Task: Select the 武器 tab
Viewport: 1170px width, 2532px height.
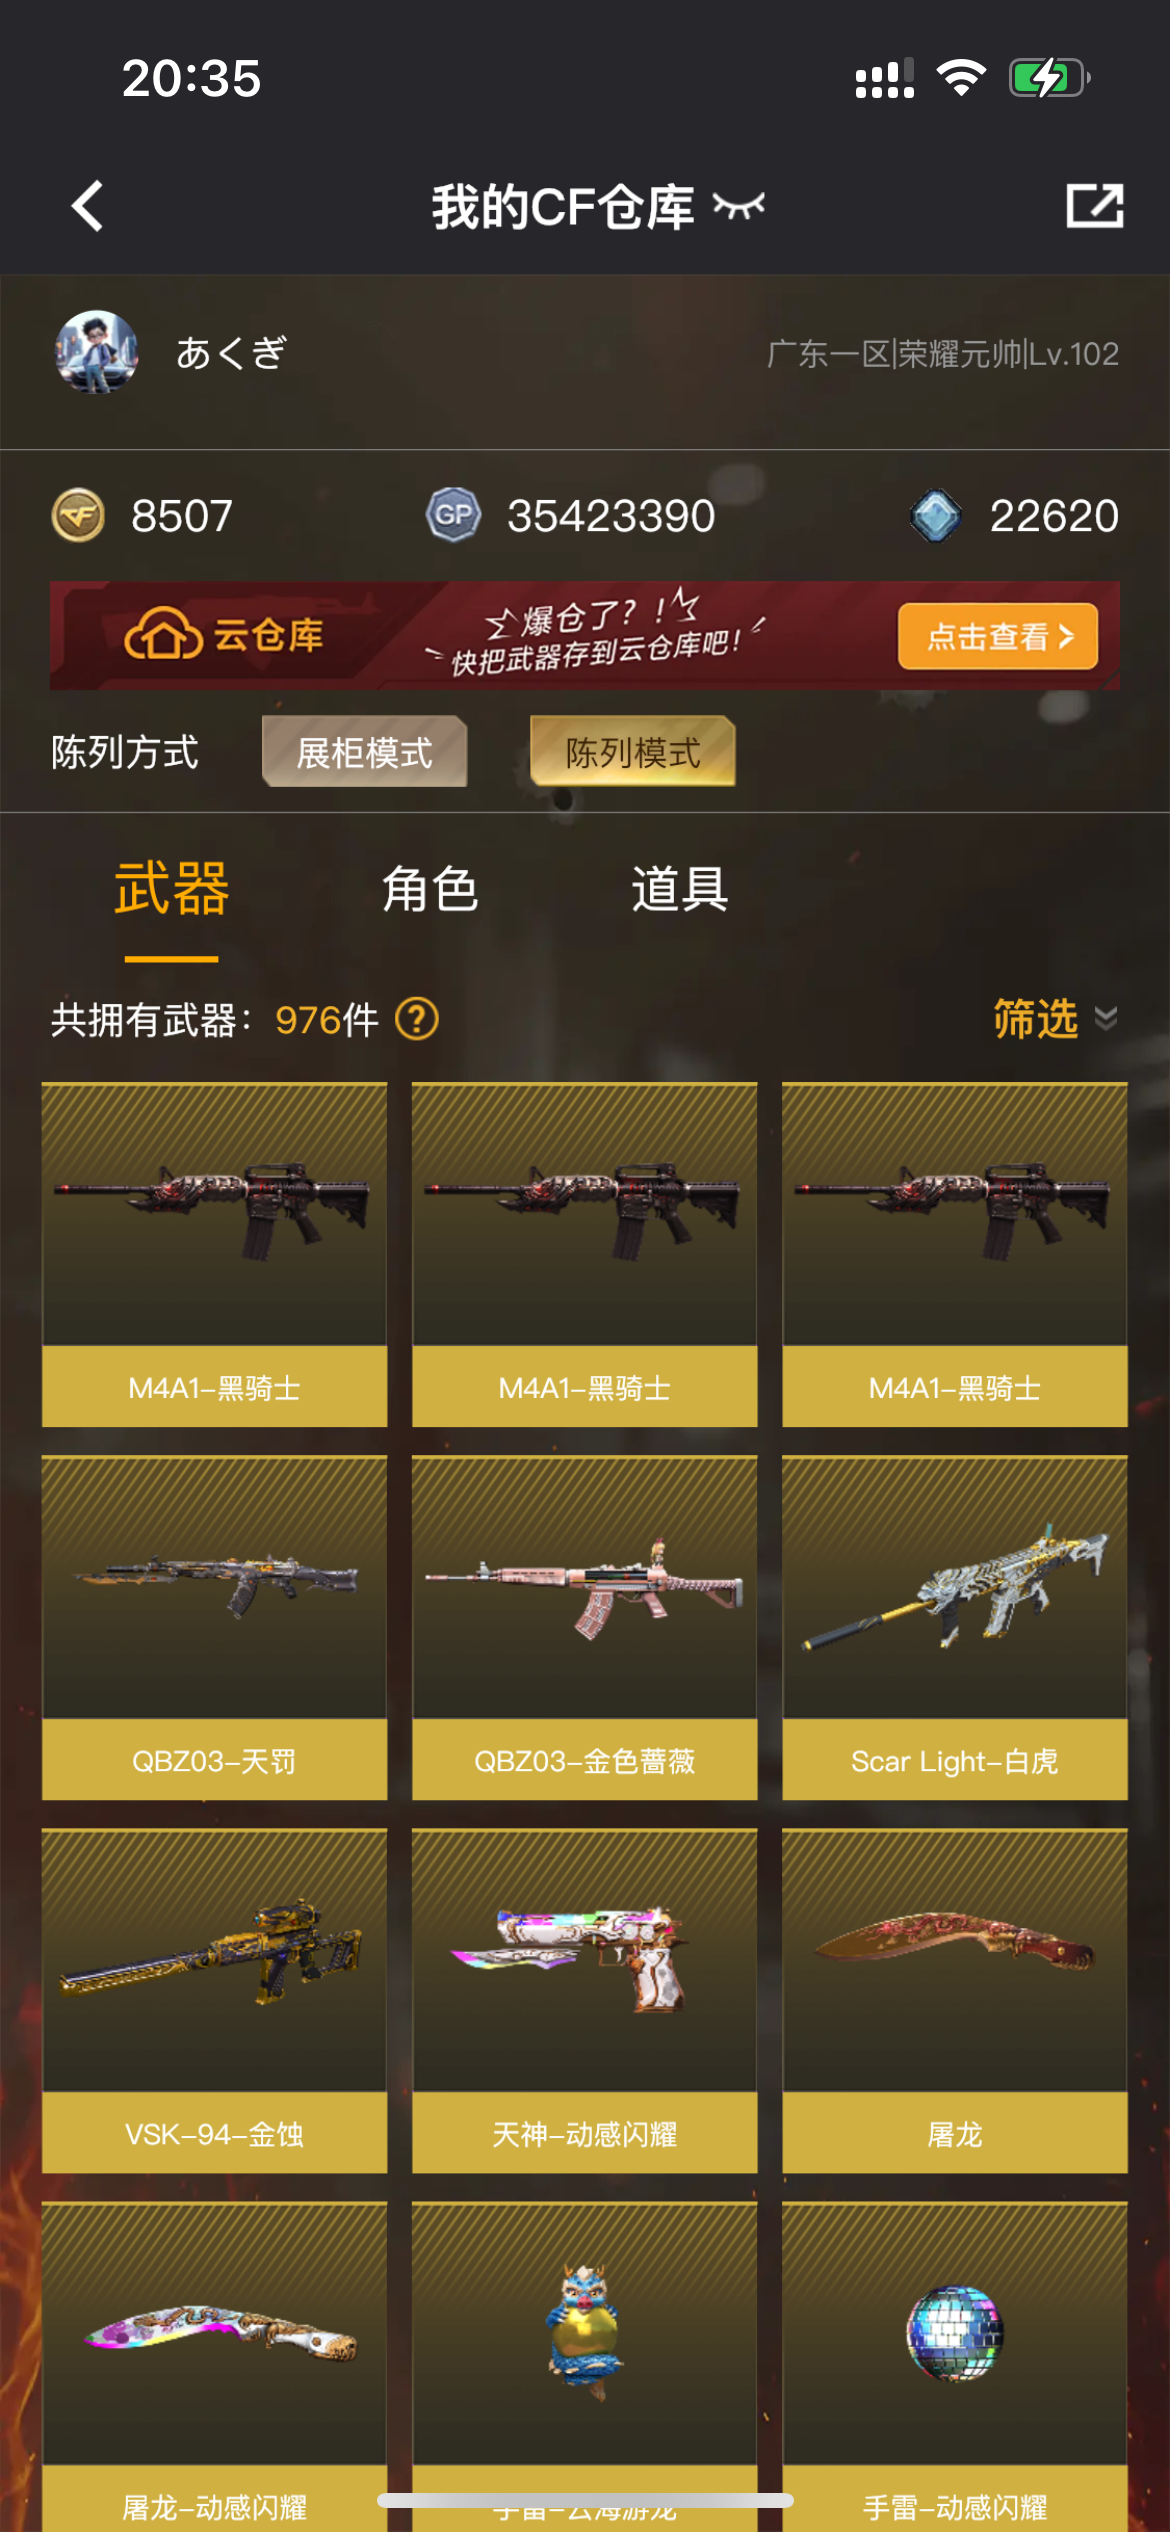Action: [172, 889]
